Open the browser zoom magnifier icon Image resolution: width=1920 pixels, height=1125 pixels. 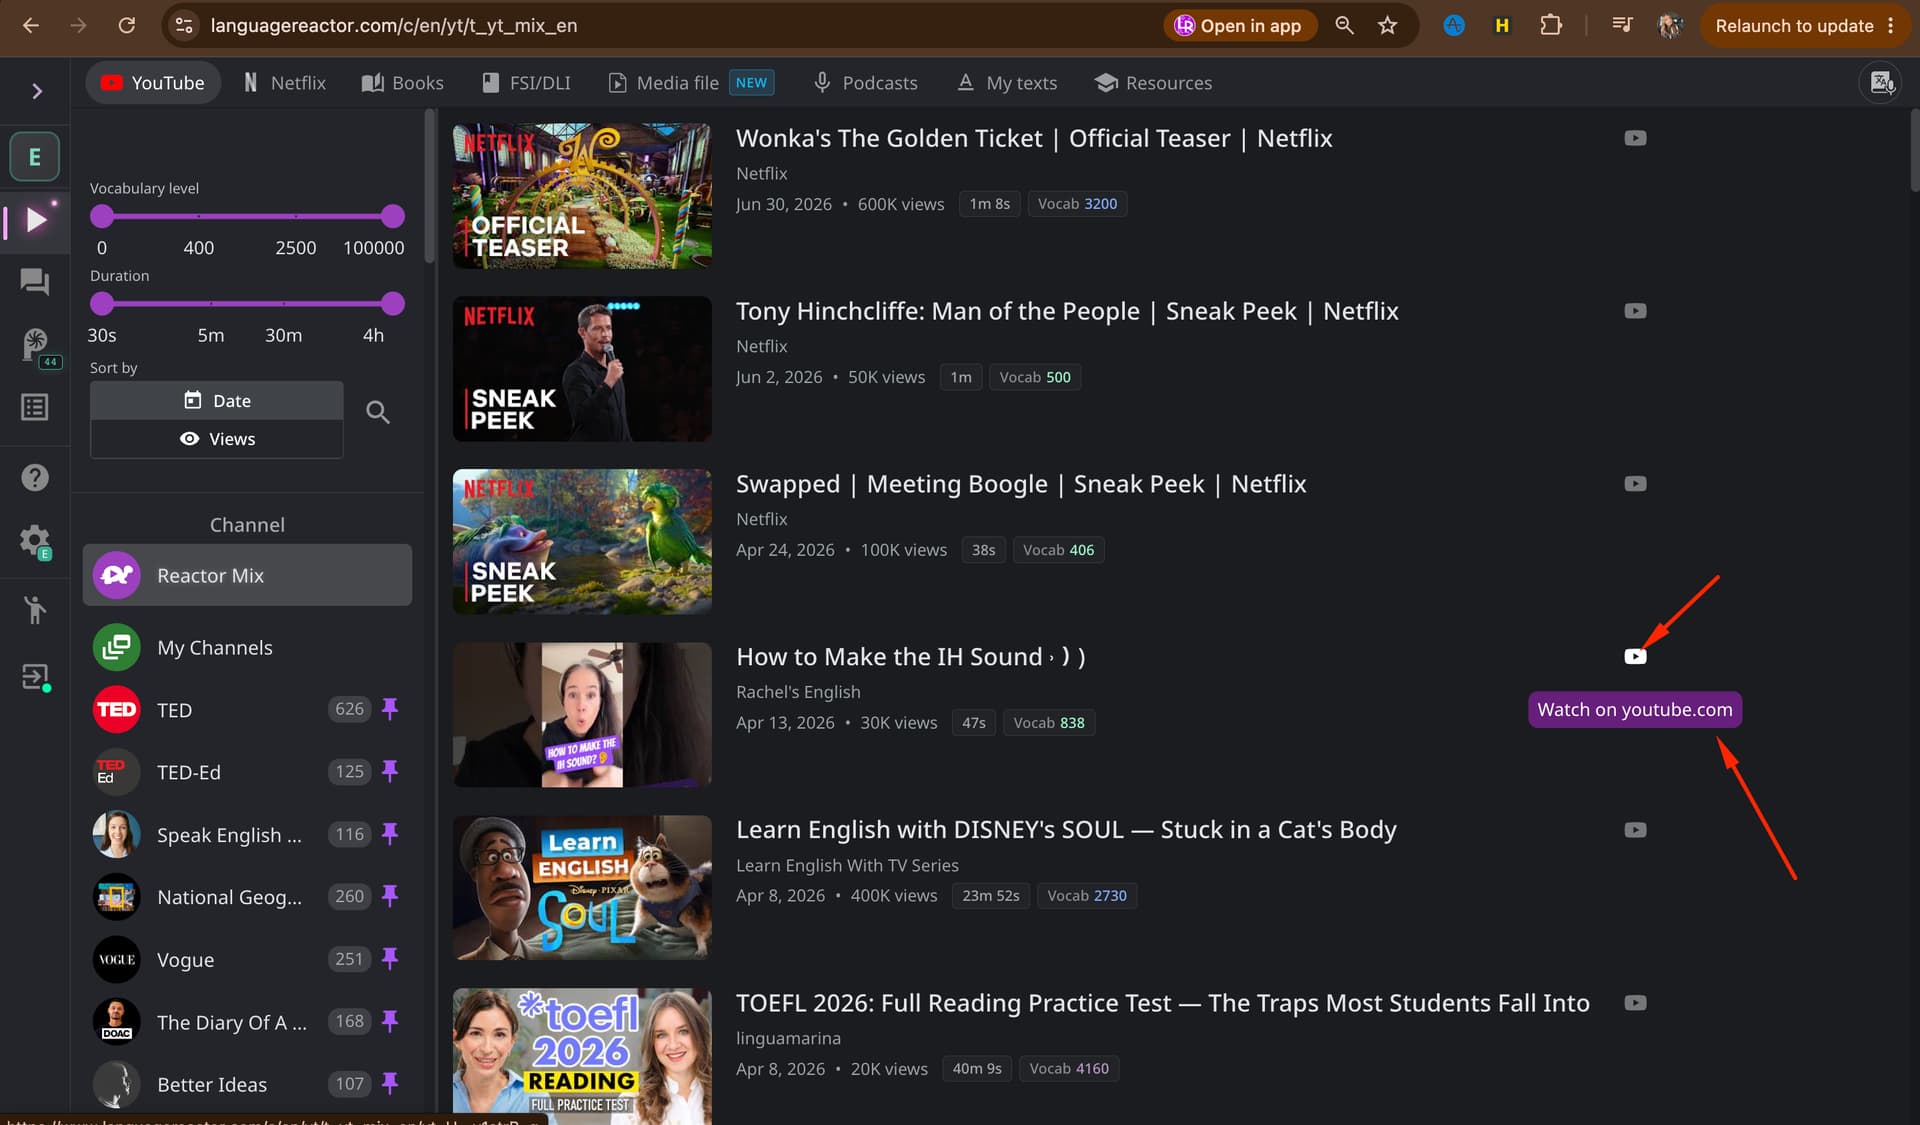(x=1344, y=26)
